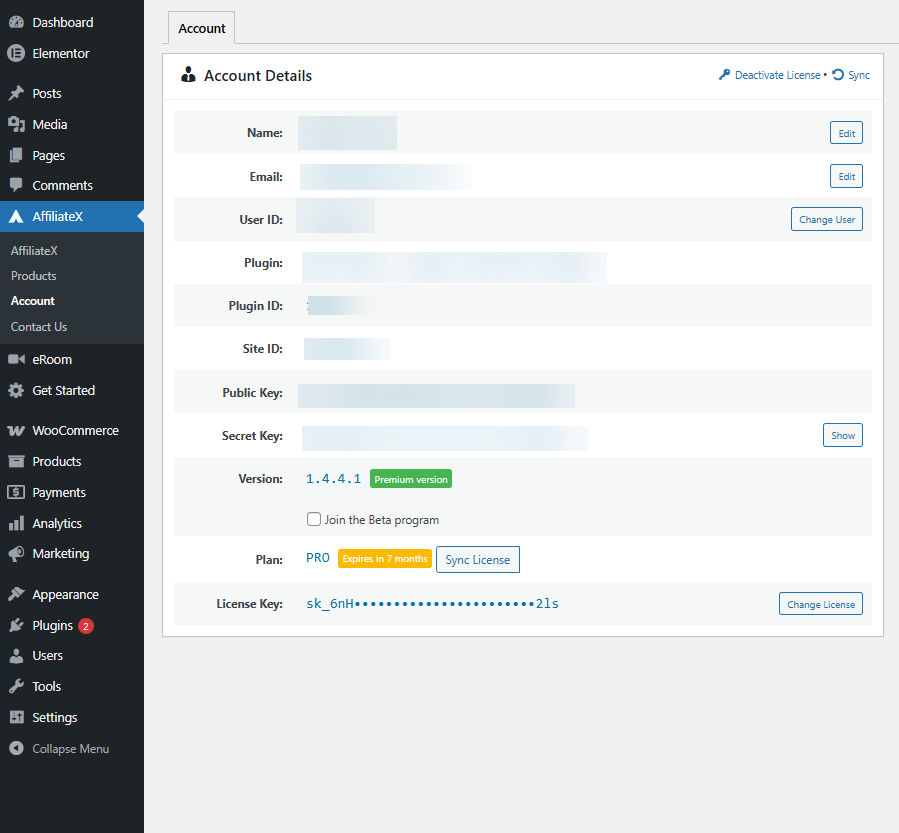This screenshot has height=833, width=899.
Task: Click the Payments dollar icon
Action: [x=16, y=492]
